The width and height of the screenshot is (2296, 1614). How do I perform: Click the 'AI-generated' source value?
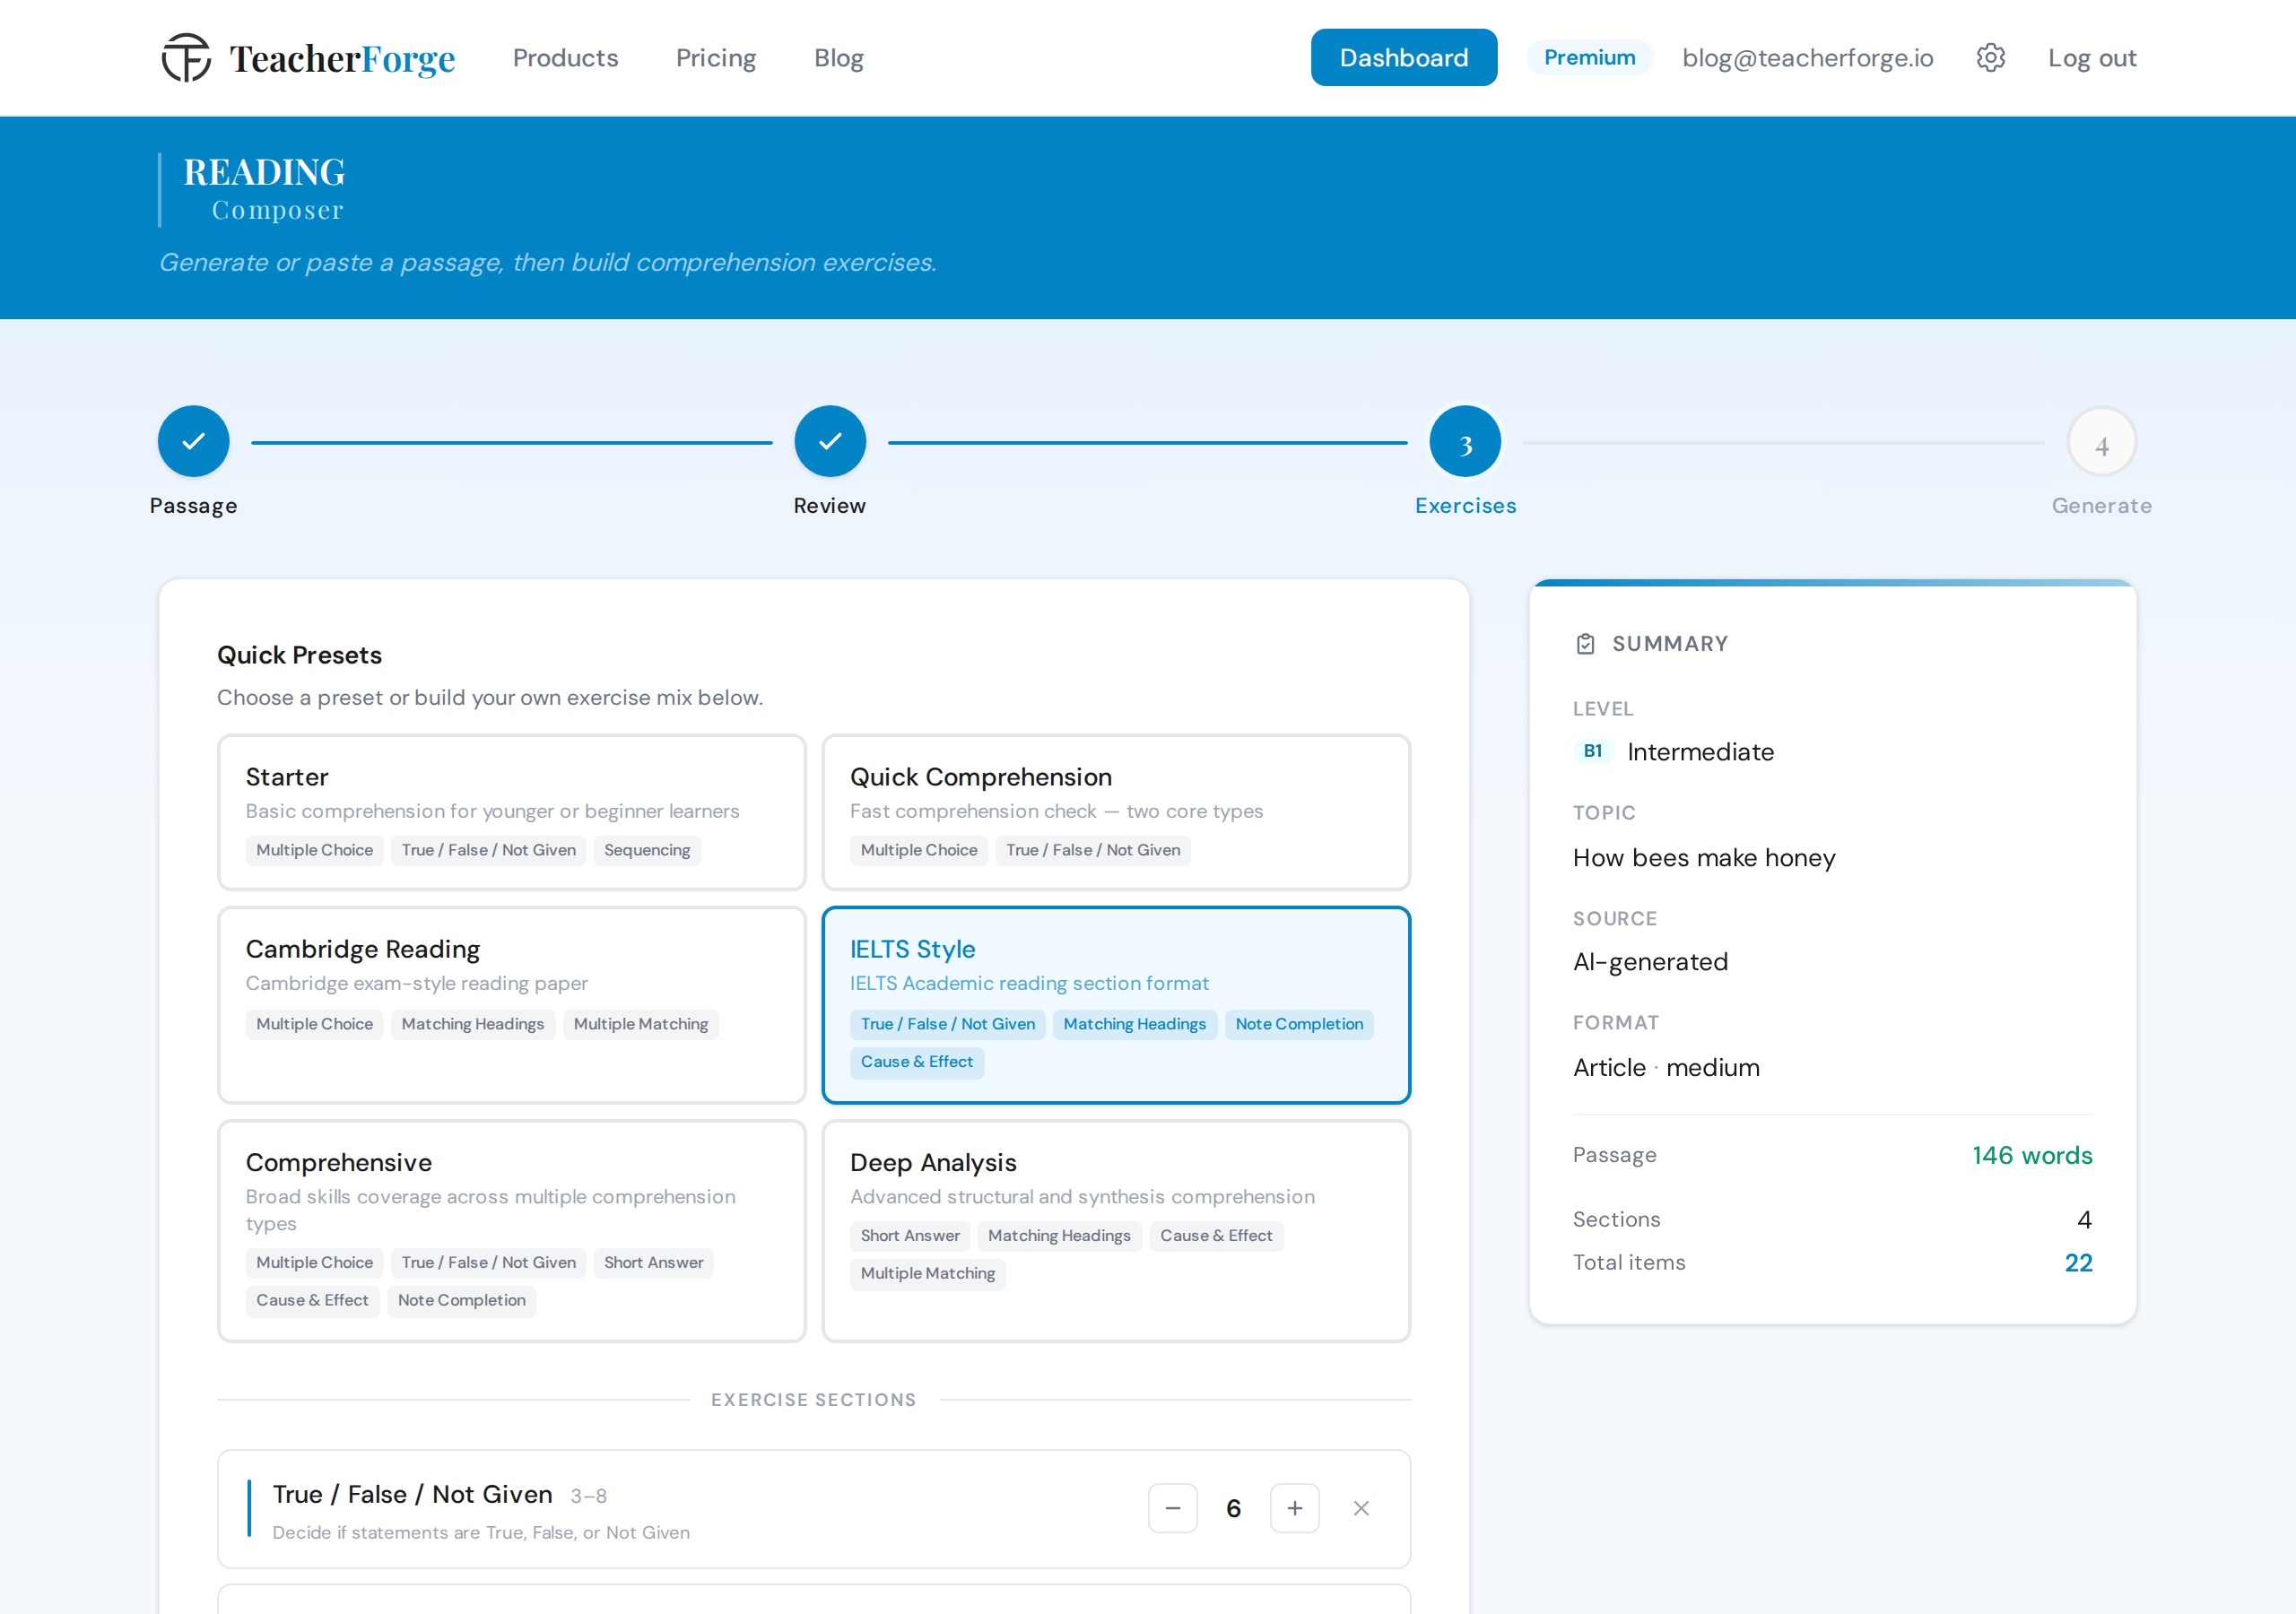tap(1650, 962)
